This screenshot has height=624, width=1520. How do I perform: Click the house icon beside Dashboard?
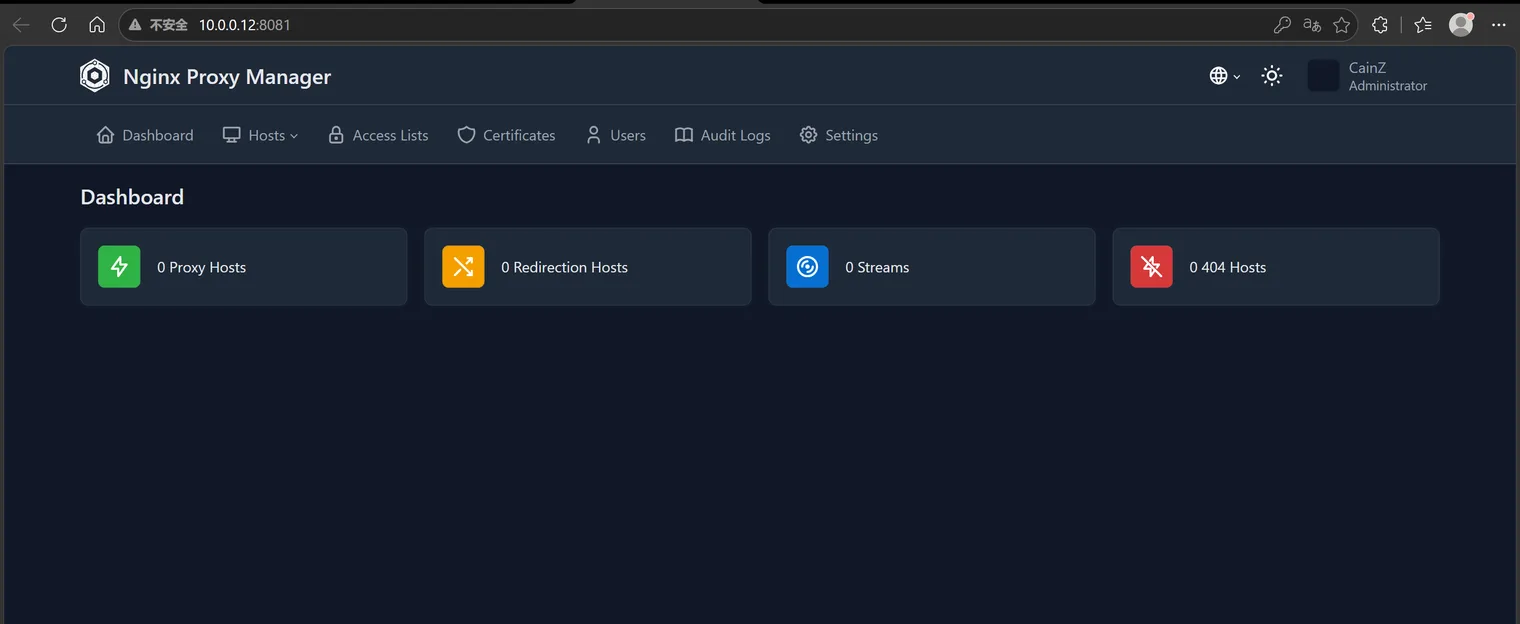[x=105, y=135]
